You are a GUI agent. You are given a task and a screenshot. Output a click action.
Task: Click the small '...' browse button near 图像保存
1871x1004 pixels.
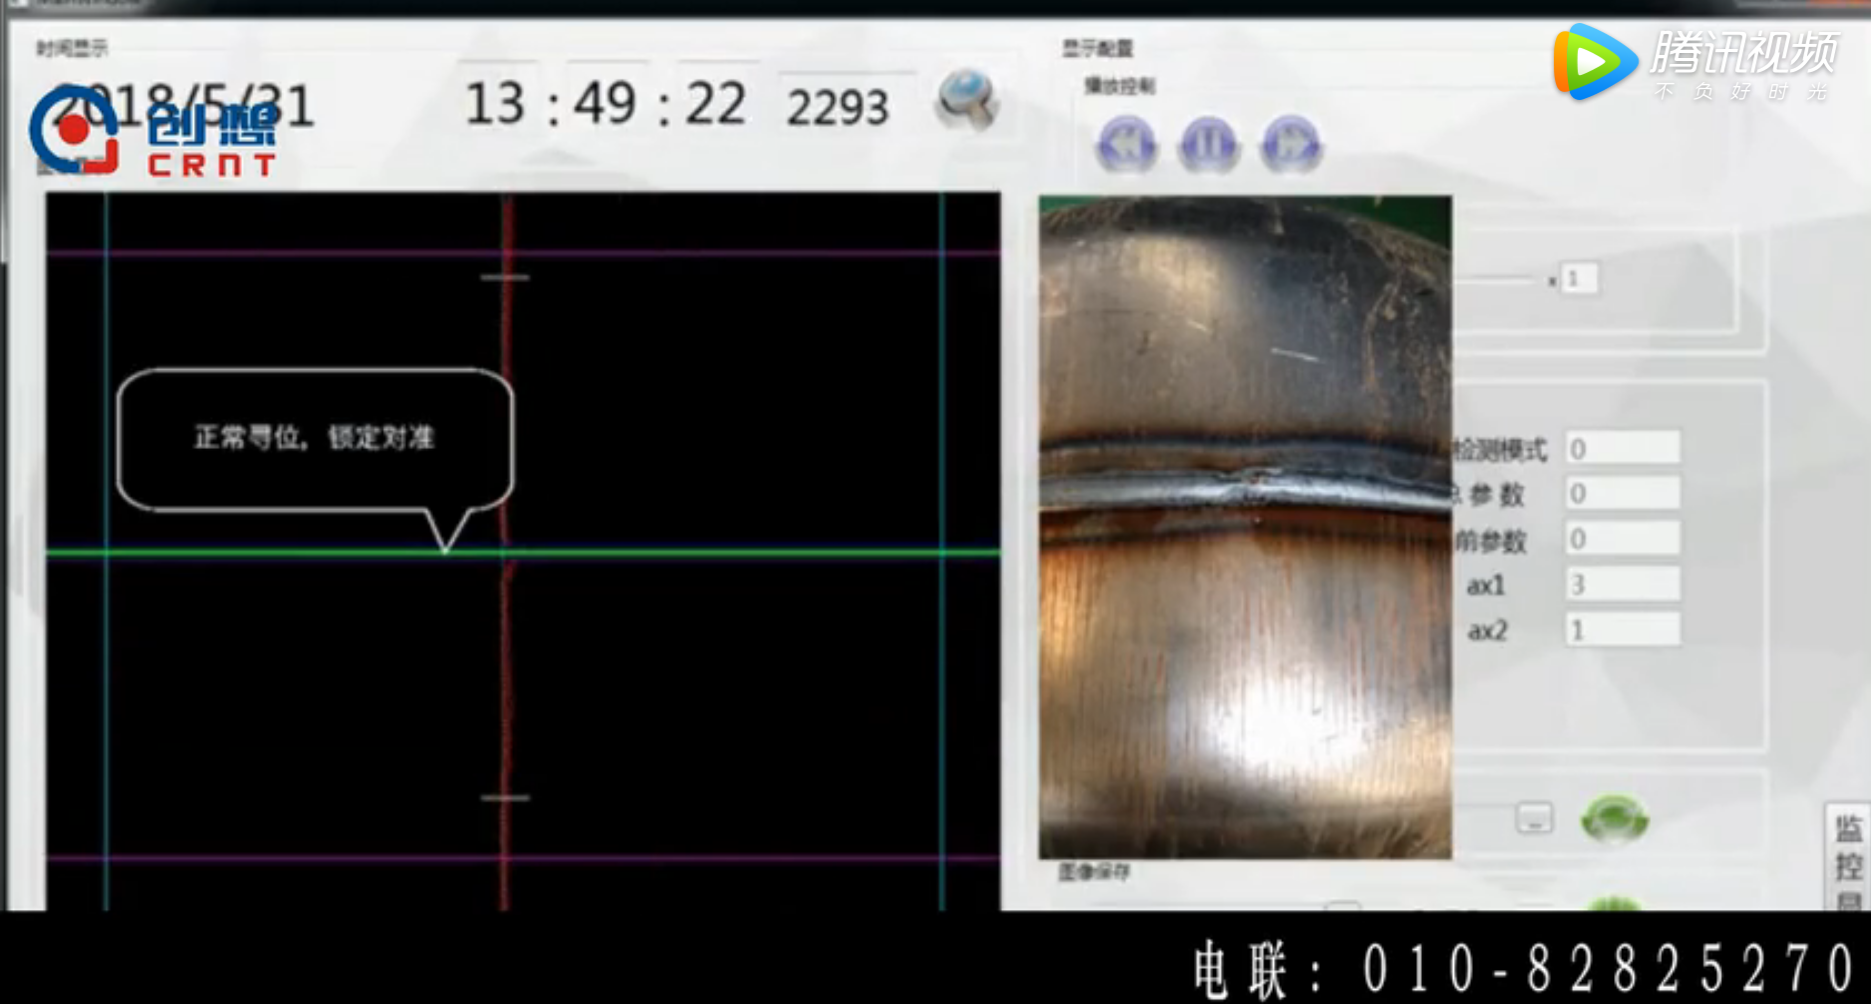[1533, 818]
